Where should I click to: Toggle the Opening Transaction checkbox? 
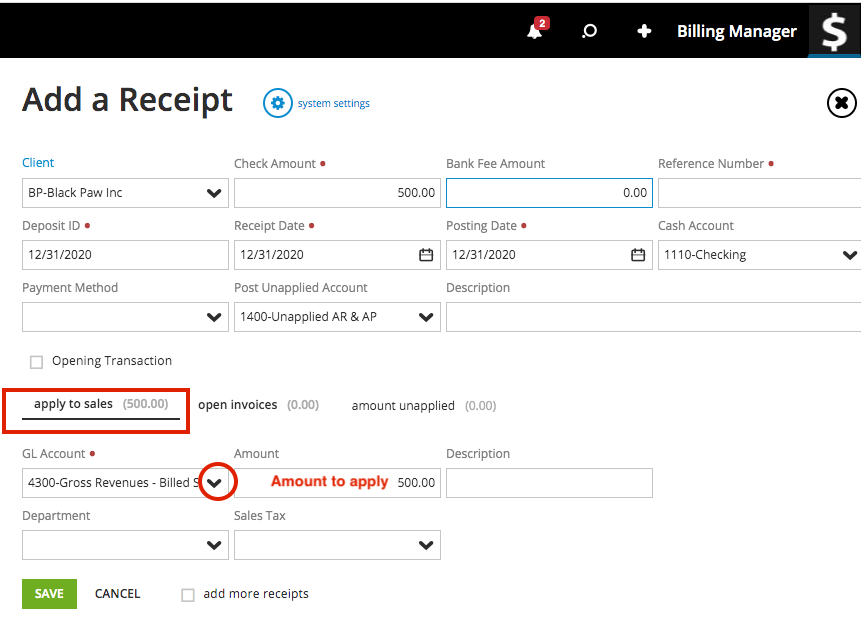pyautogui.click(x=36, y=362)
